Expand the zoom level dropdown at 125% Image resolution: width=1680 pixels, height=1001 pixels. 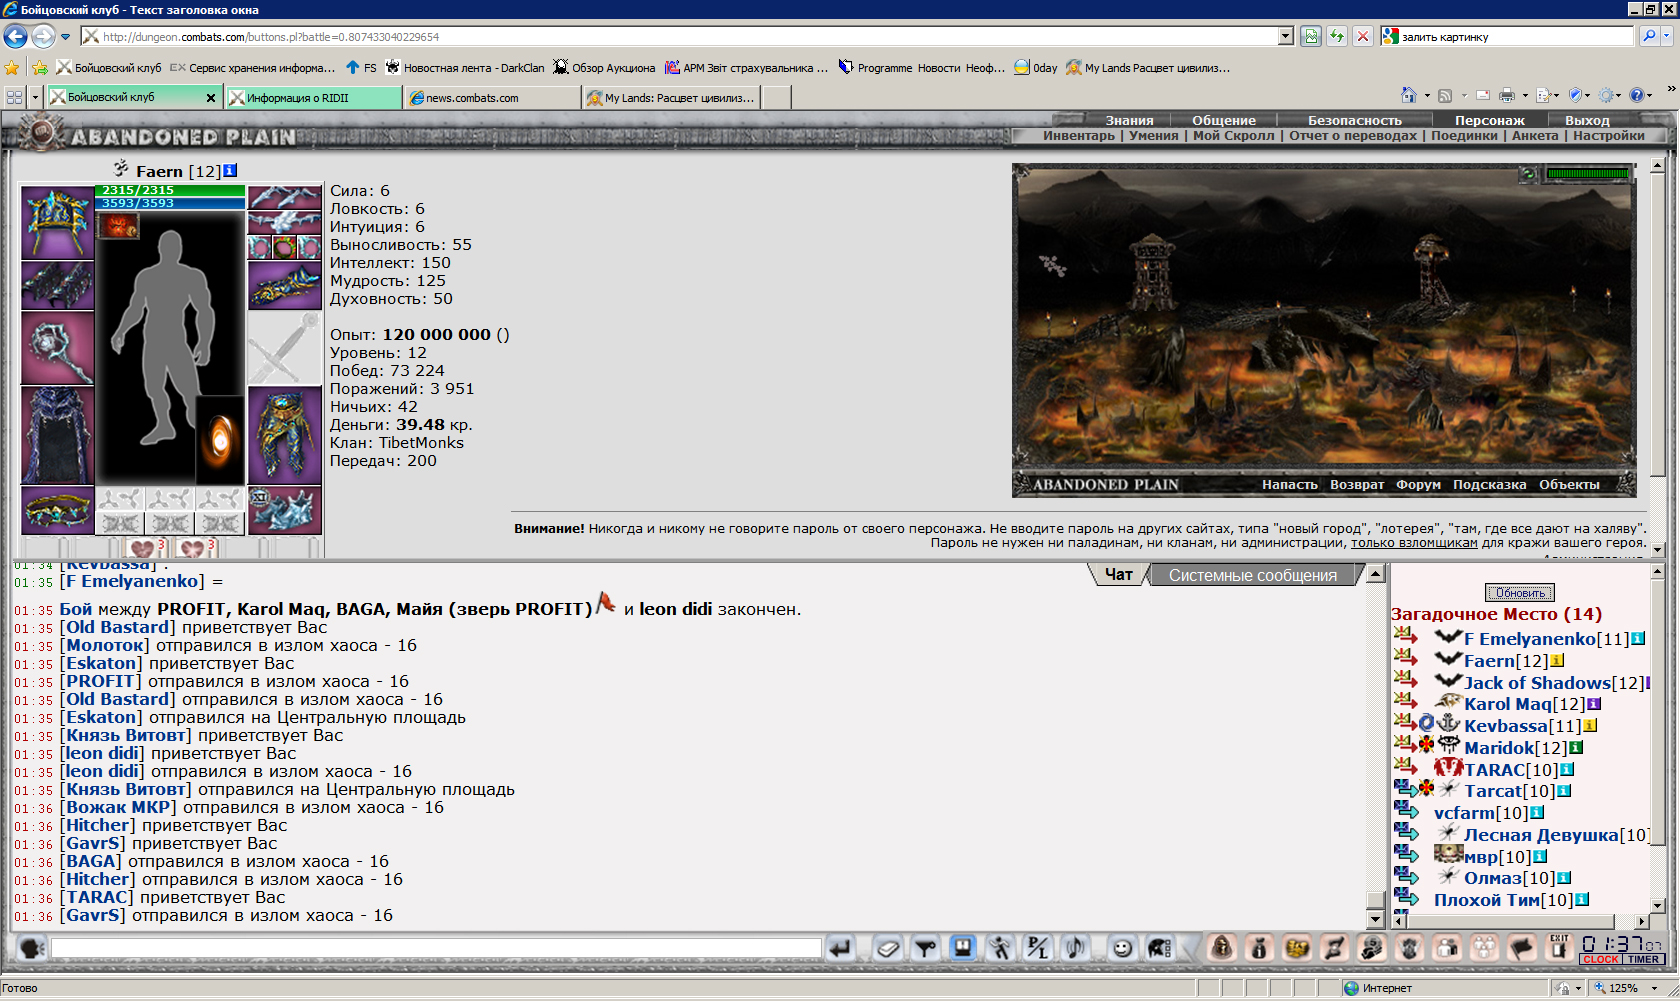pos(1655,988)
